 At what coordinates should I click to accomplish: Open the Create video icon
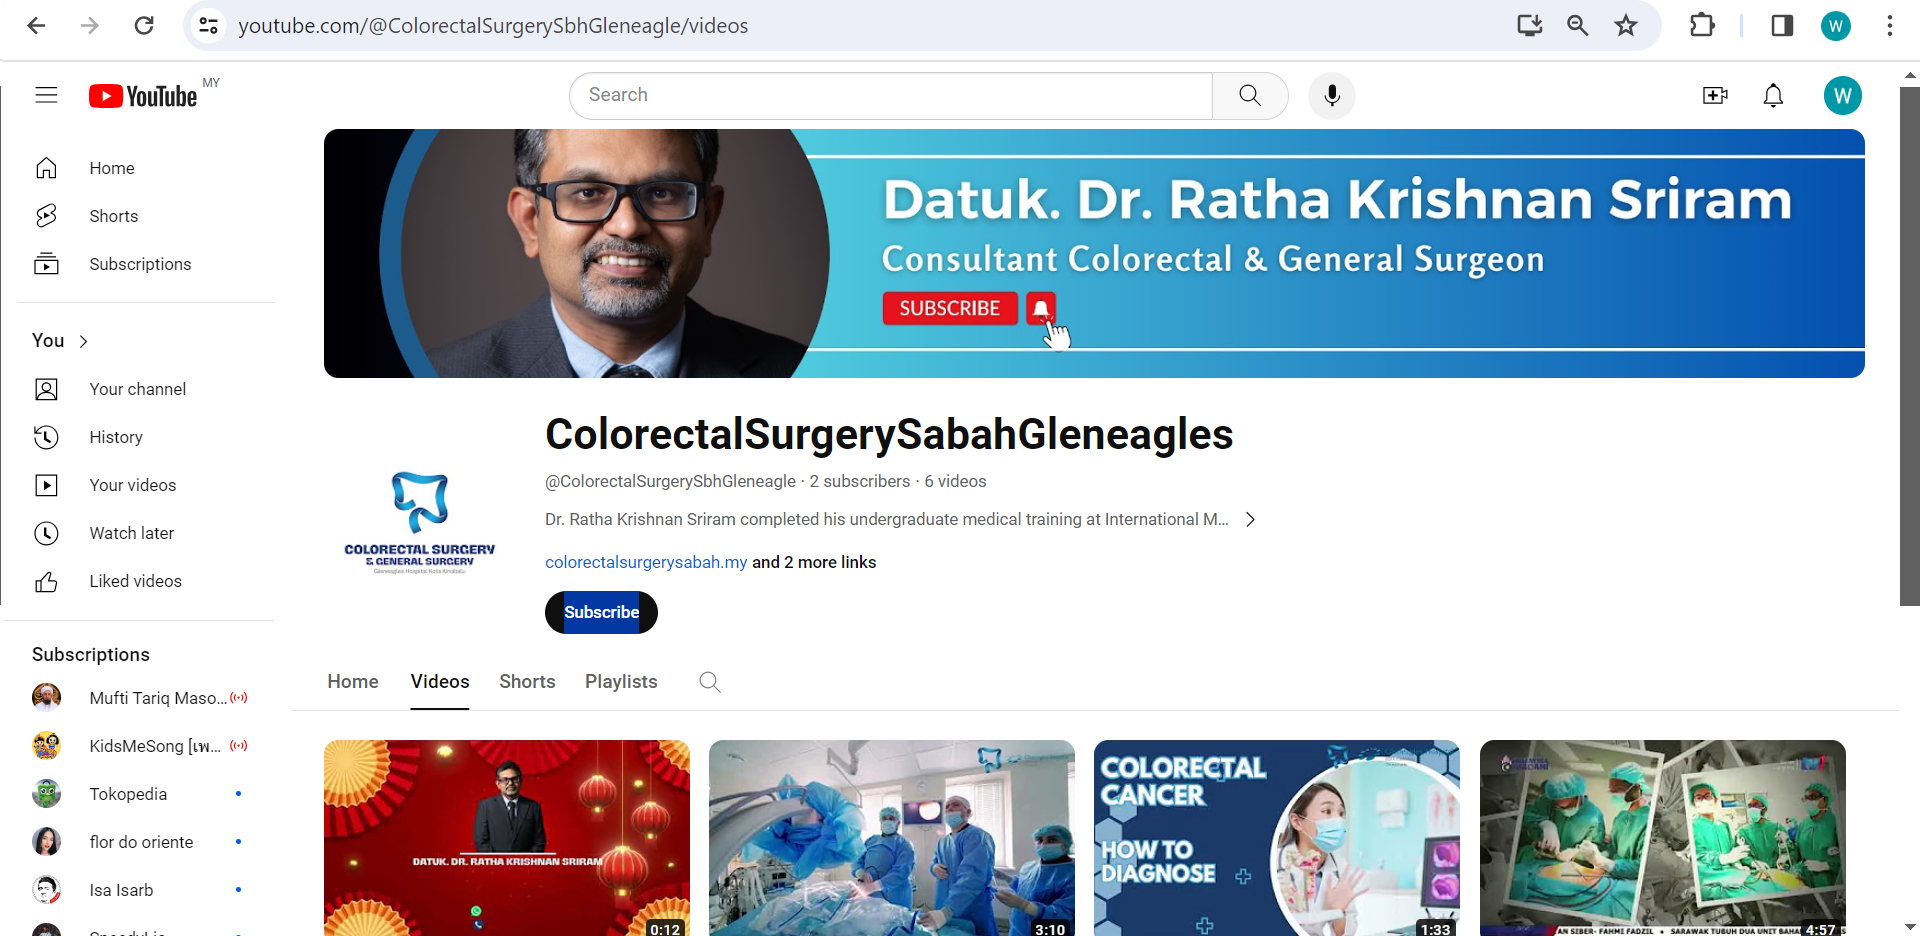[x=1715, y=95]
